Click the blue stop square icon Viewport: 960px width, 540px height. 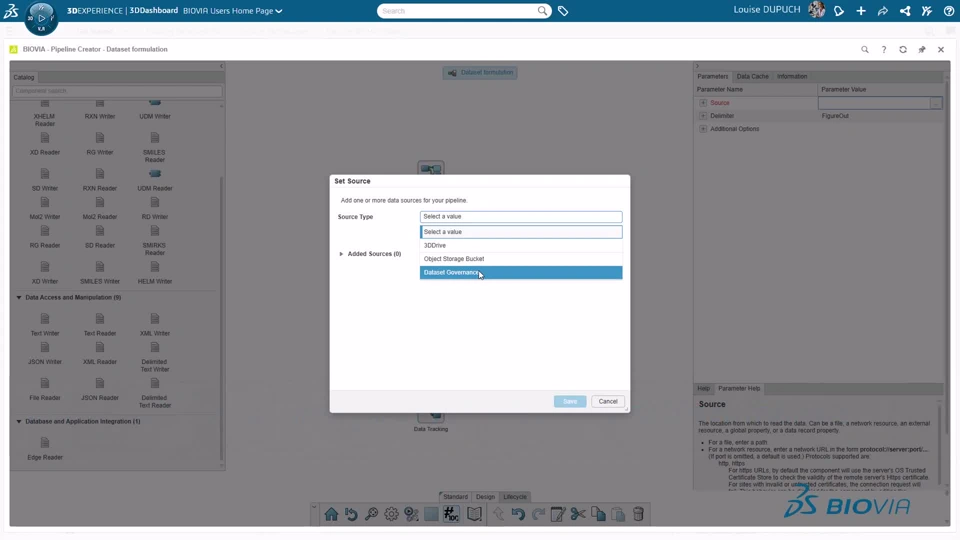pyautogui.click(x=431, y=514)
